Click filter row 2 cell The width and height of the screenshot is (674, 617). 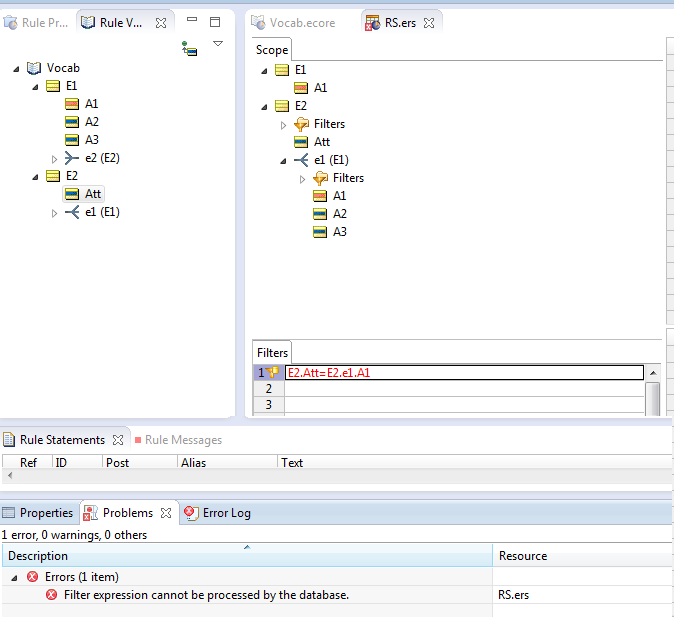(x=464, y=389)
